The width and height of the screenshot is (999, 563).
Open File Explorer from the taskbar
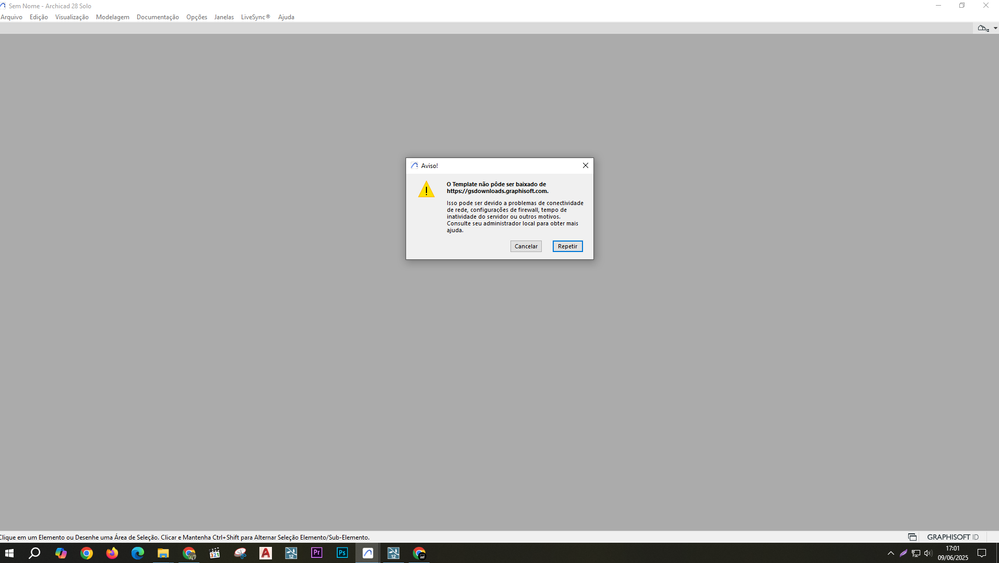pos(163,553)
